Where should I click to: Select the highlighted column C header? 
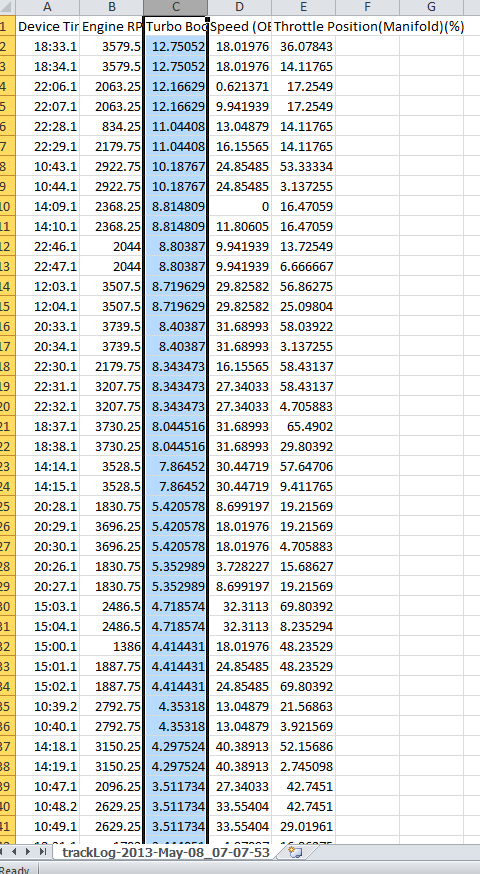[176, 7]
